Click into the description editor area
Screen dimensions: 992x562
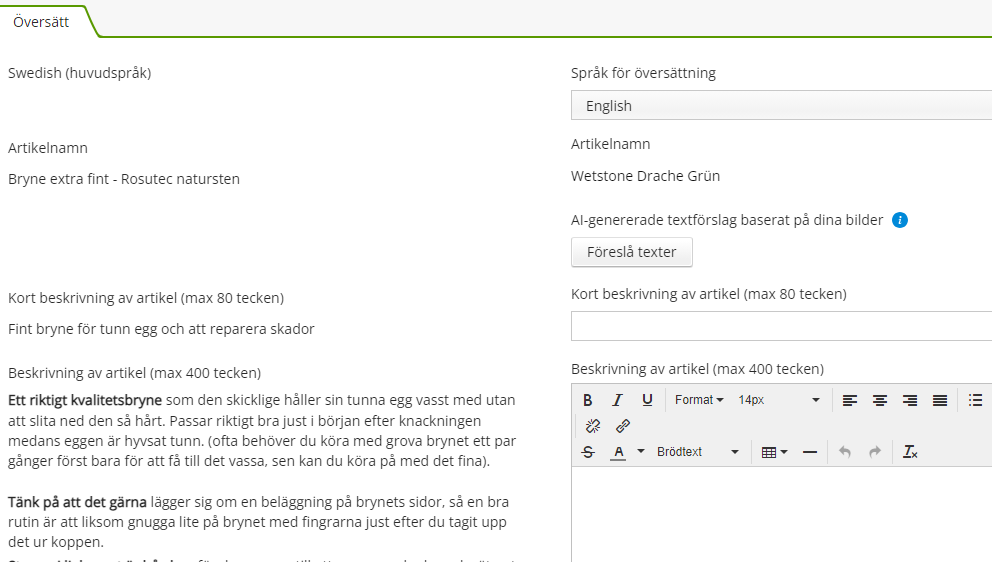coord(781,514)
